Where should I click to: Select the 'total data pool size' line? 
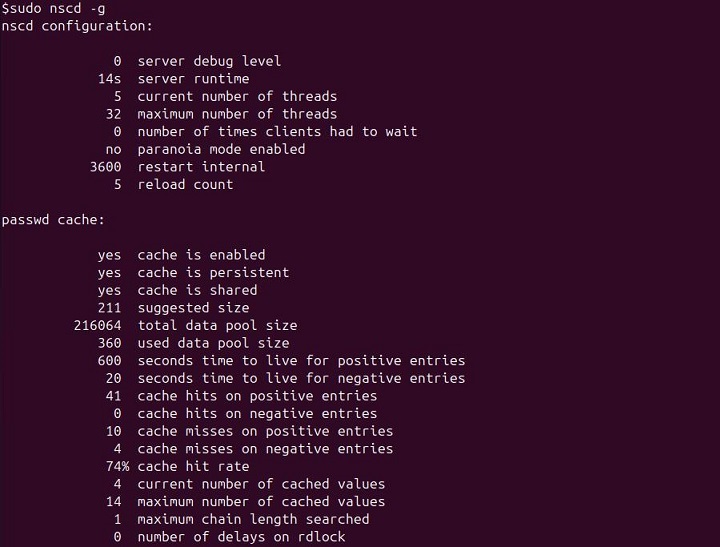click(x=217, y=325)
